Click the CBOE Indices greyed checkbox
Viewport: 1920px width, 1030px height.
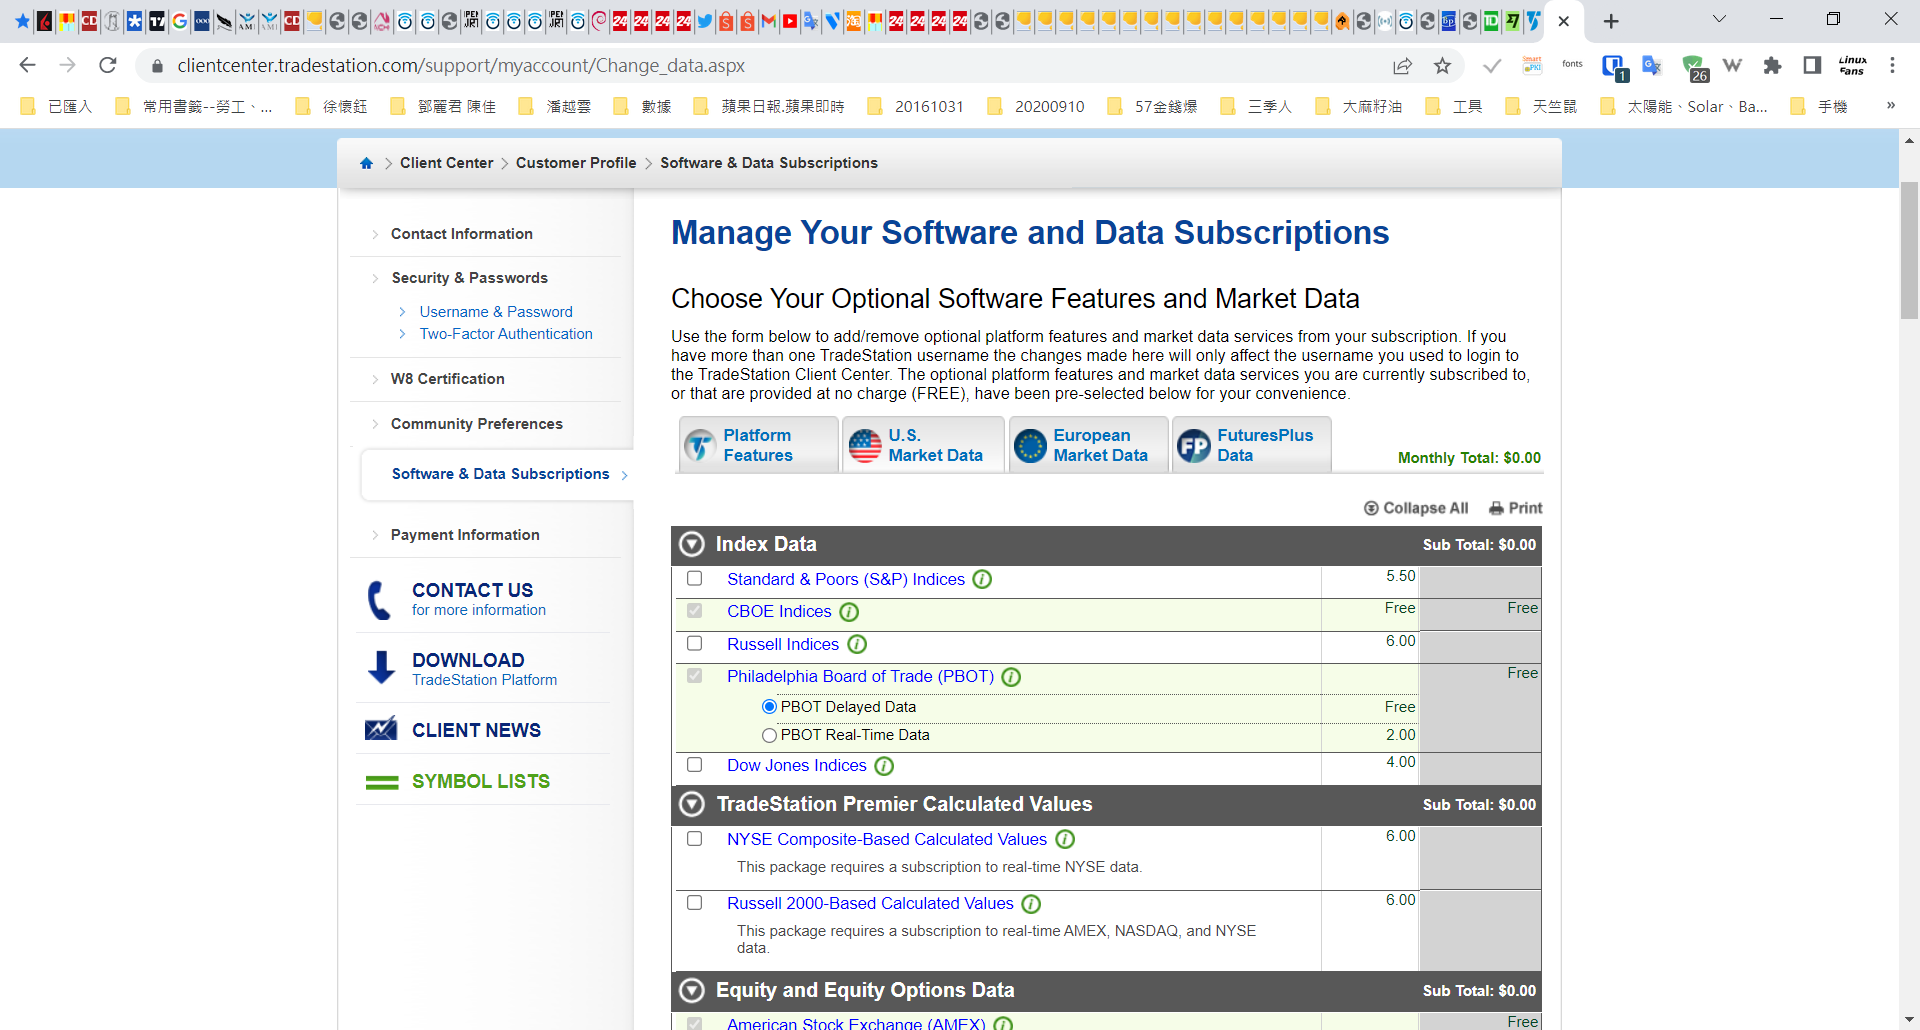[x=694, y=610]
